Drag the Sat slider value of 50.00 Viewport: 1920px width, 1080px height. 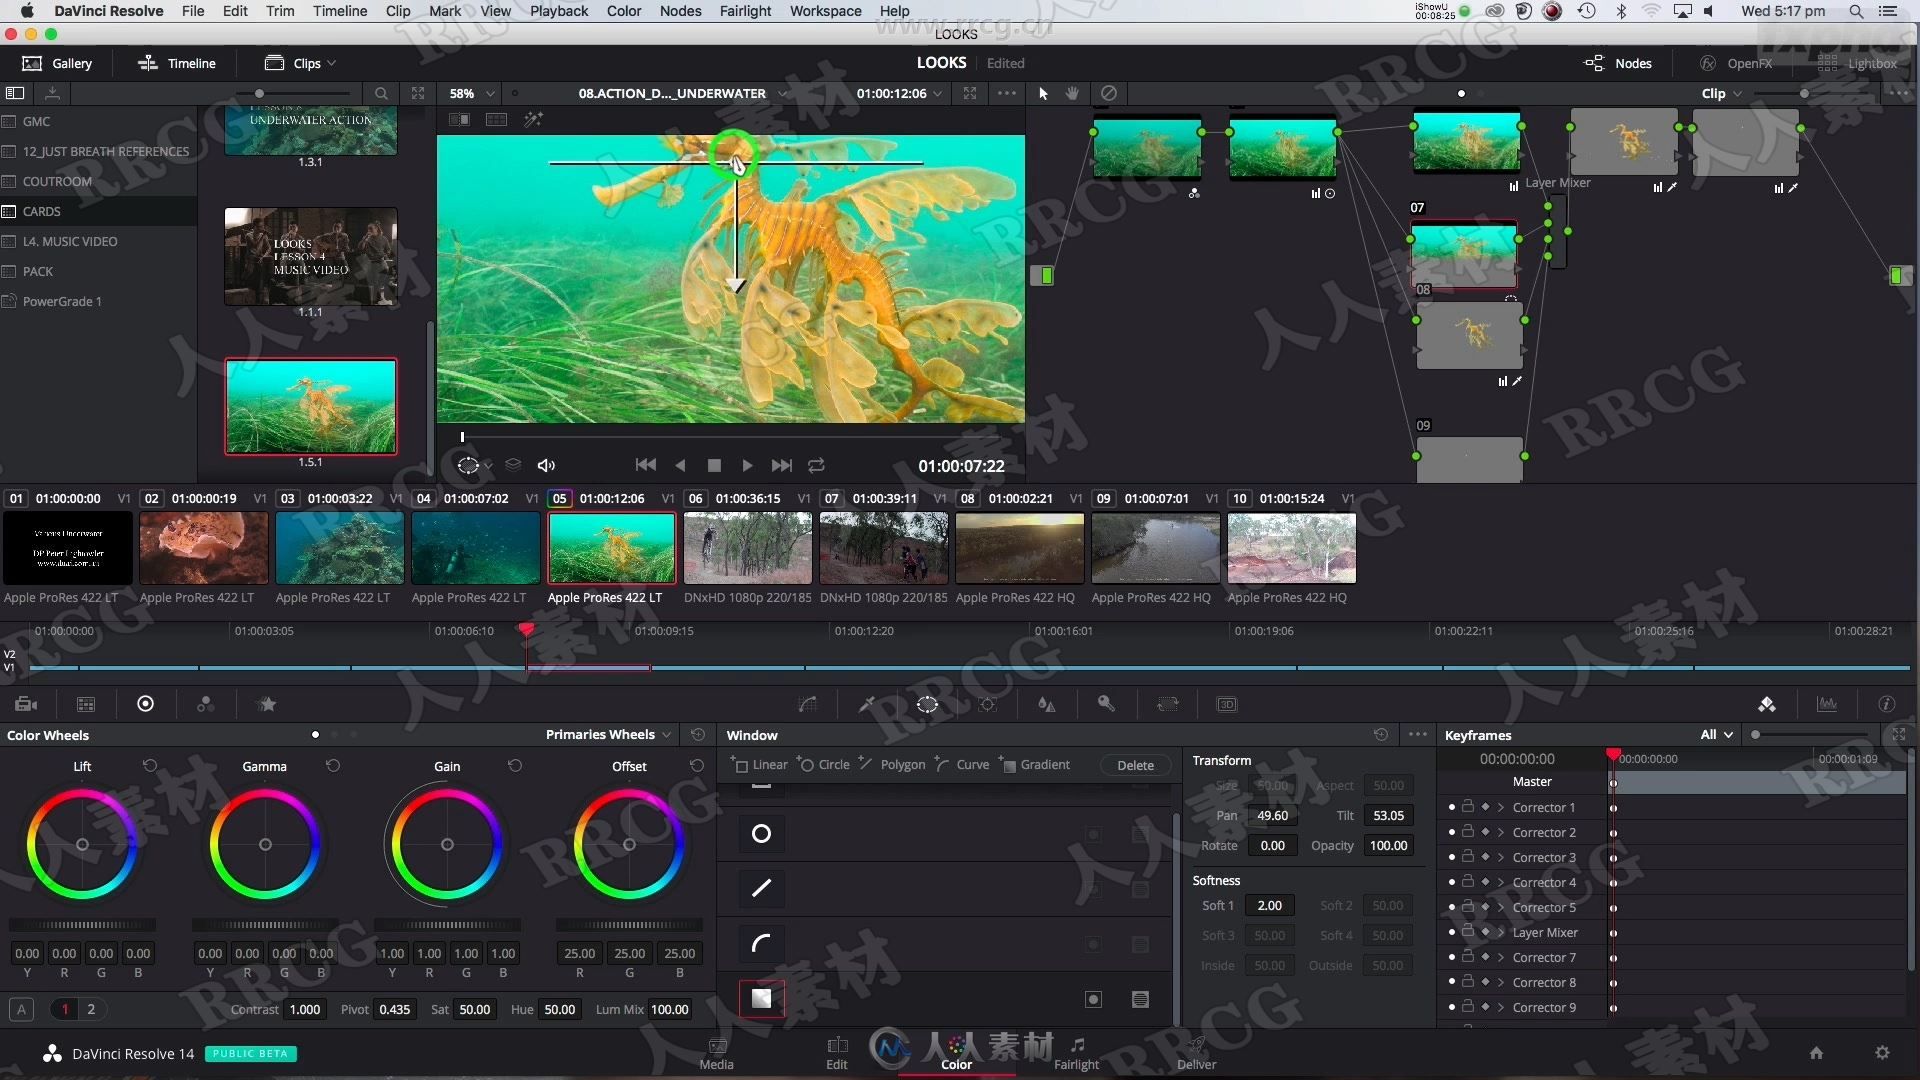point(475,1009)
